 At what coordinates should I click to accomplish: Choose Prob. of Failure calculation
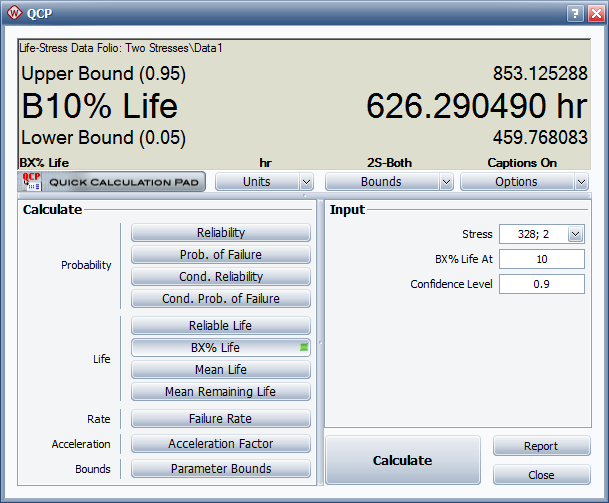[221, 255]
